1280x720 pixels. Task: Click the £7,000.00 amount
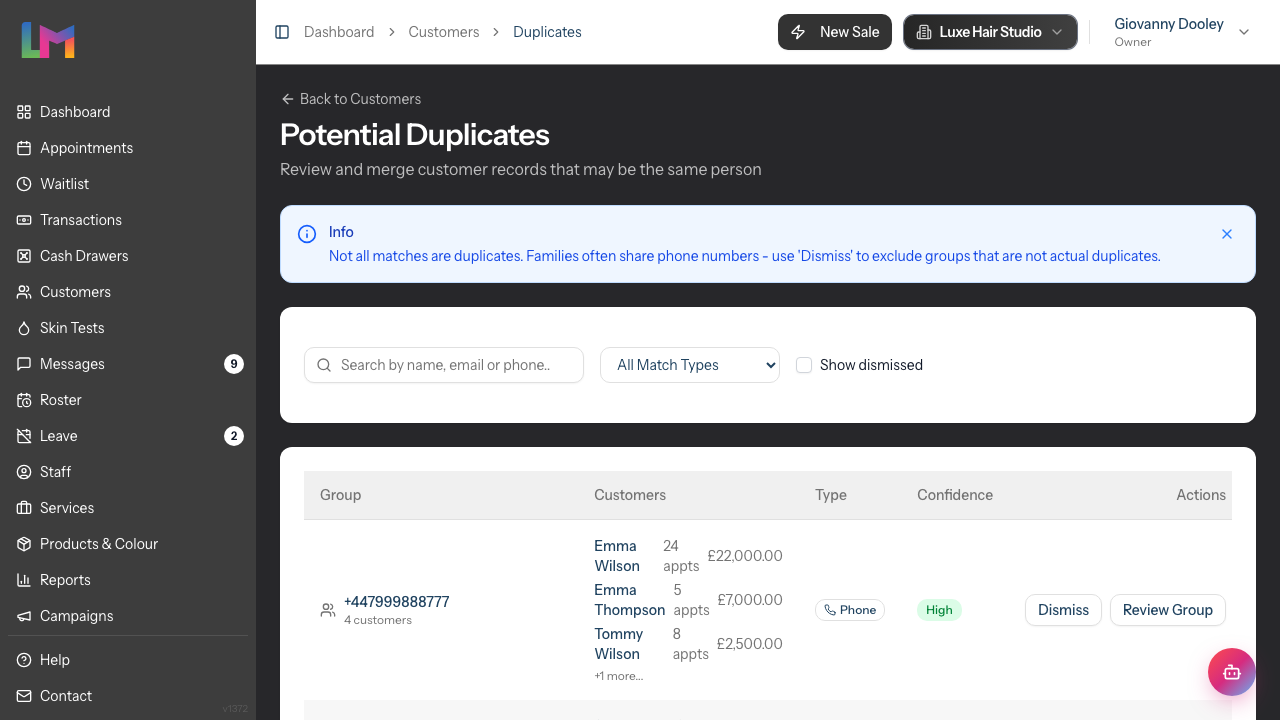click(x=750, y=600)
